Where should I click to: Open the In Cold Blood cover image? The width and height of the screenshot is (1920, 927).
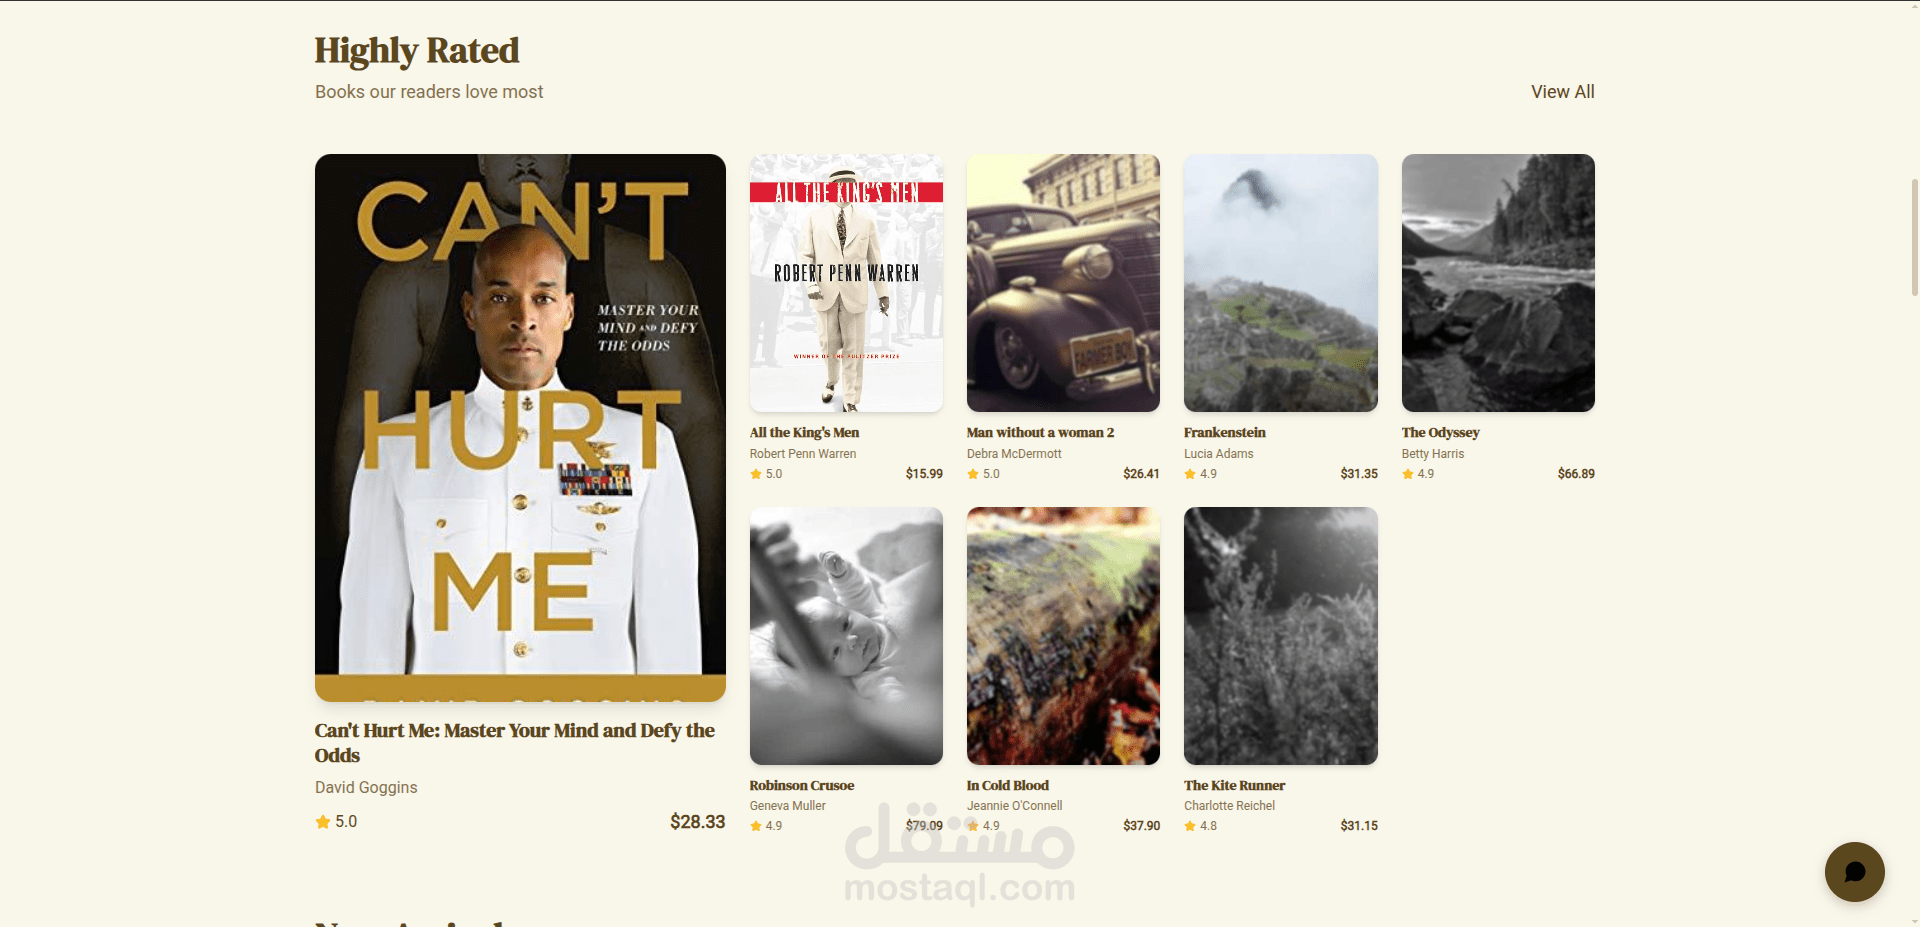1063,636
